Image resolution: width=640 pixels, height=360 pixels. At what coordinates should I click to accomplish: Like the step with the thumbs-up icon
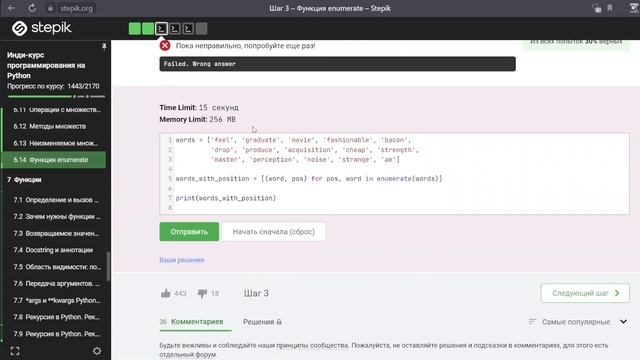166,293
